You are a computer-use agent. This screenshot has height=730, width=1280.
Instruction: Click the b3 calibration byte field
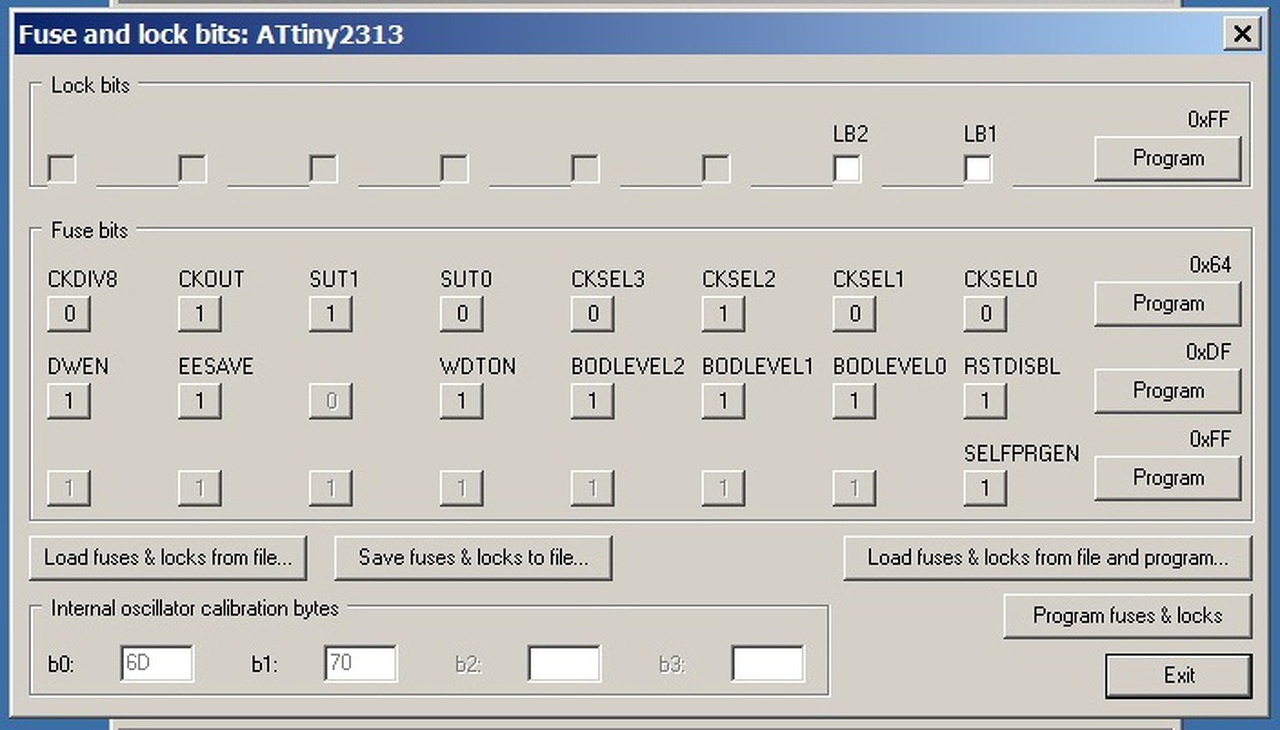click(768, 663)
